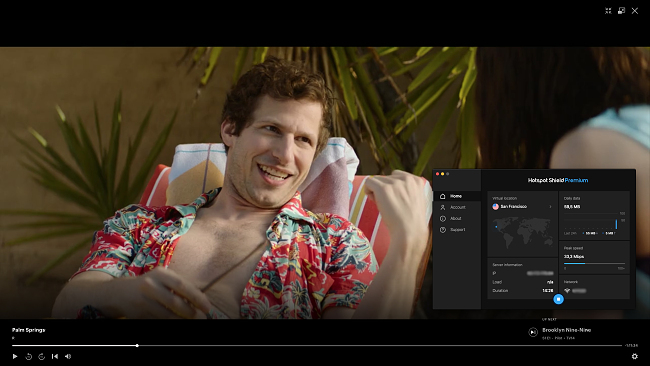The height and width of the screenshot is (366, 650).
Task: Click the Palm Springs title text
Action: pos(28,330)
